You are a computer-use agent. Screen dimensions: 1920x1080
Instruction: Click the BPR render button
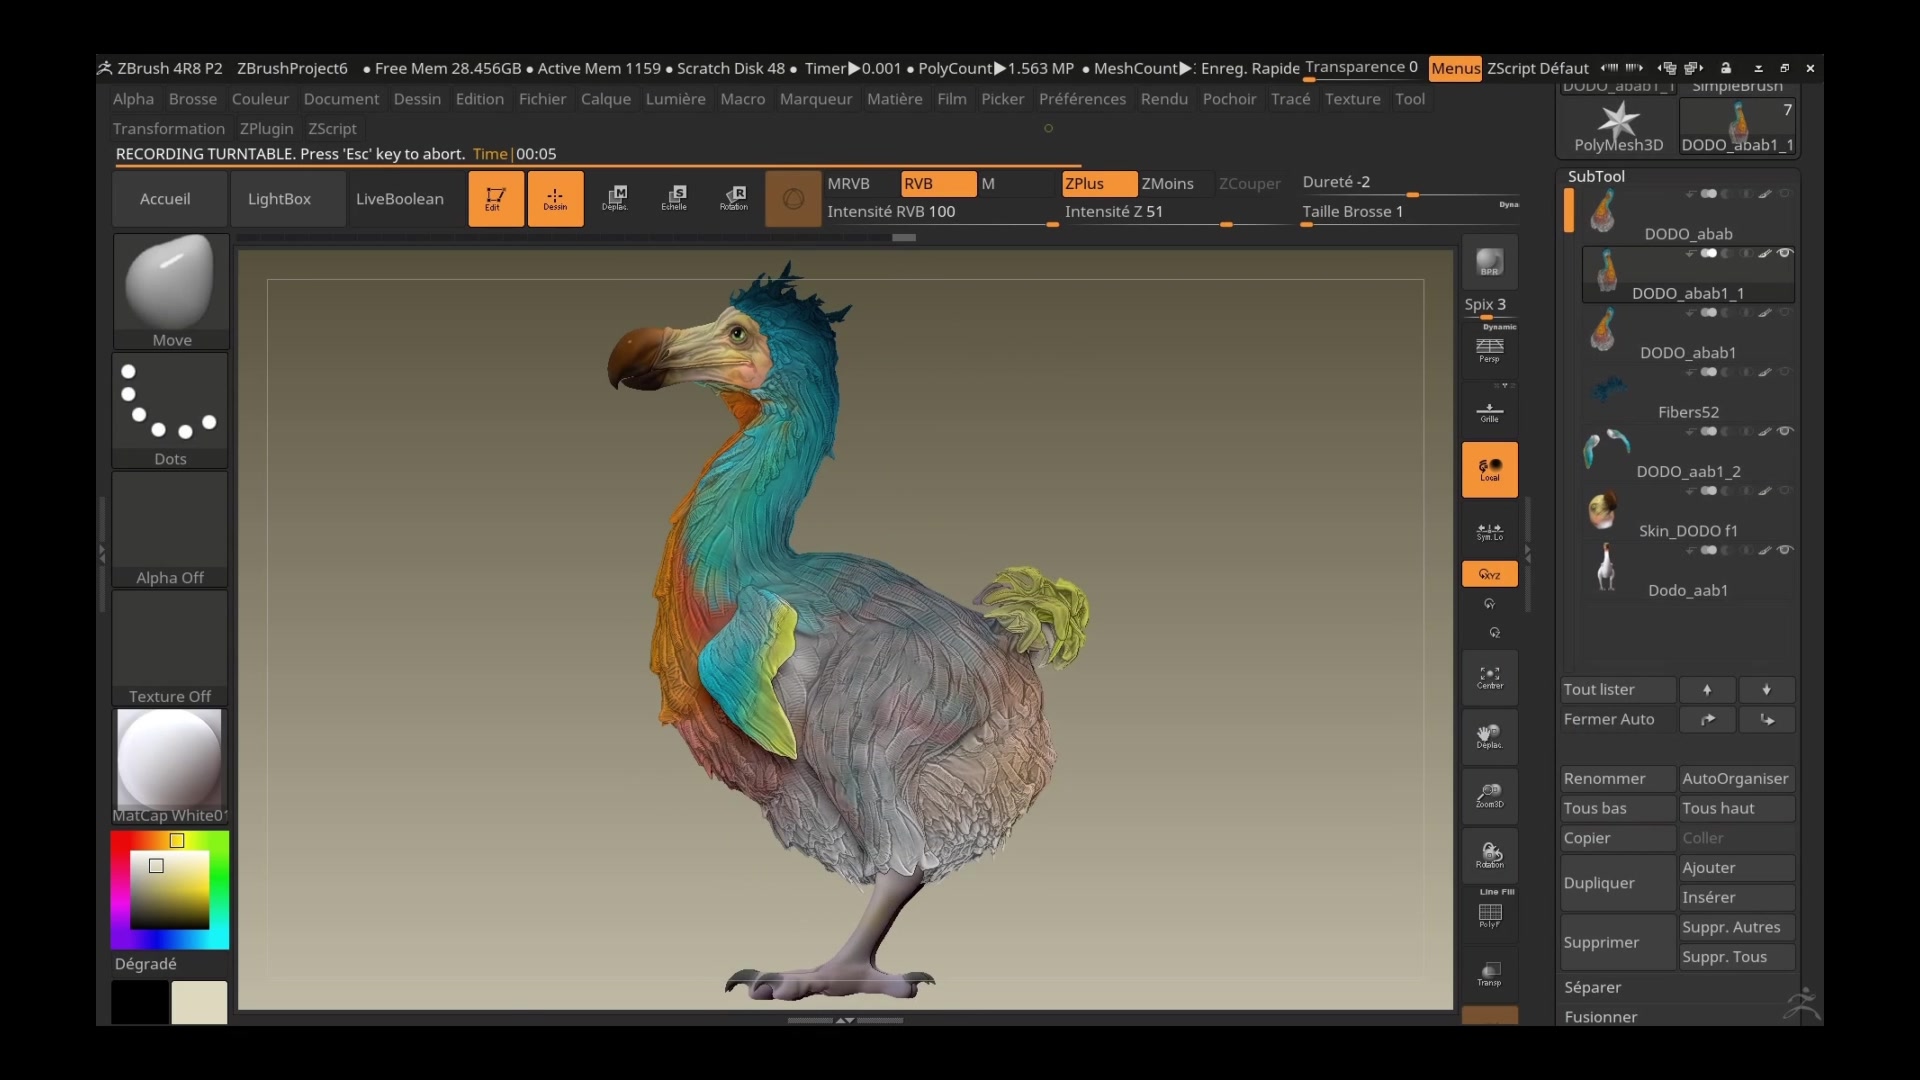(x=1489, y=262)
